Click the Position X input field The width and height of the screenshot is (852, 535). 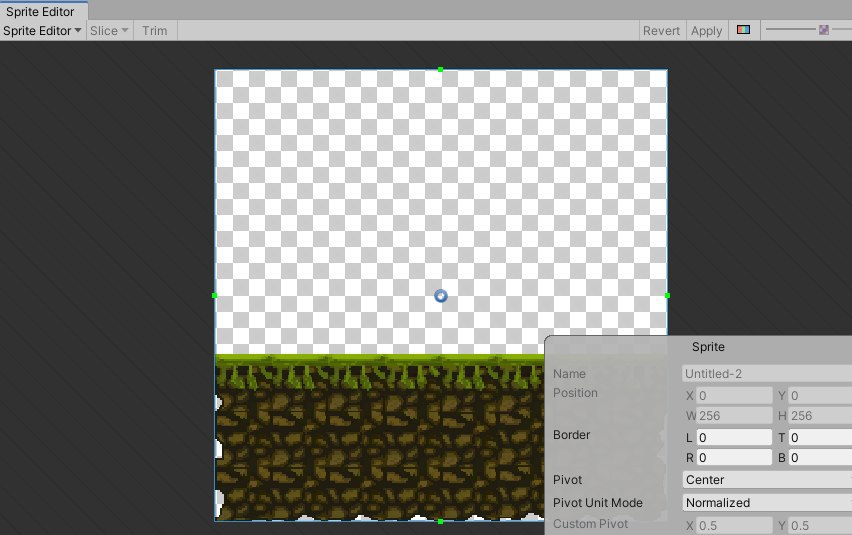[734, 395]
